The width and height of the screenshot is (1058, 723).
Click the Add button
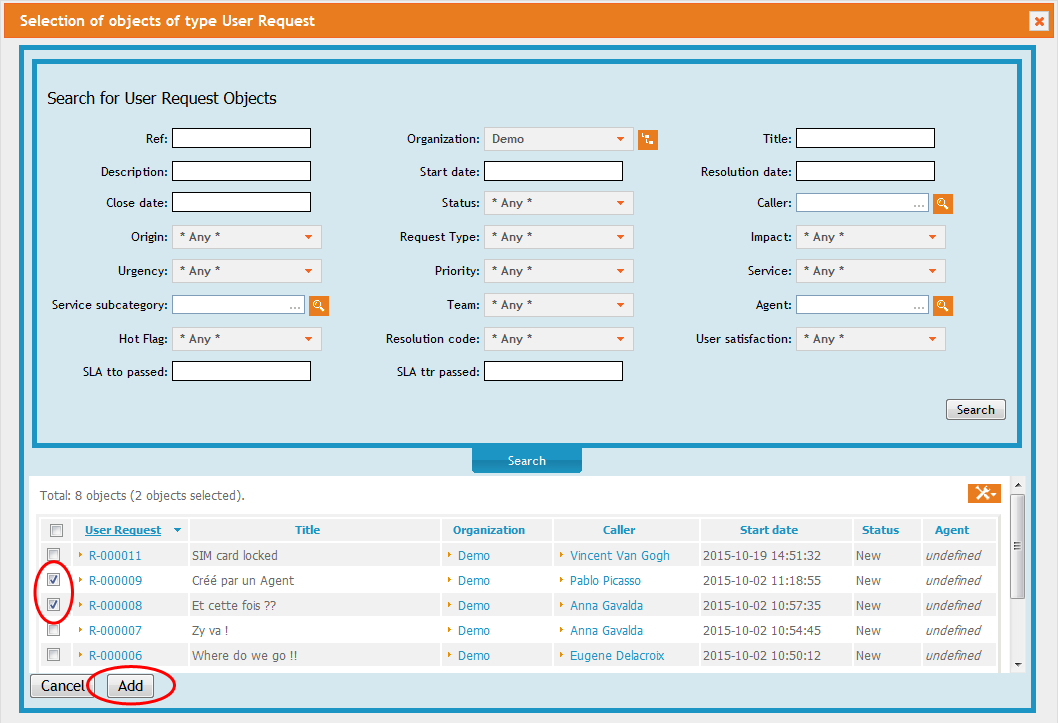click(x=129, y=686)
